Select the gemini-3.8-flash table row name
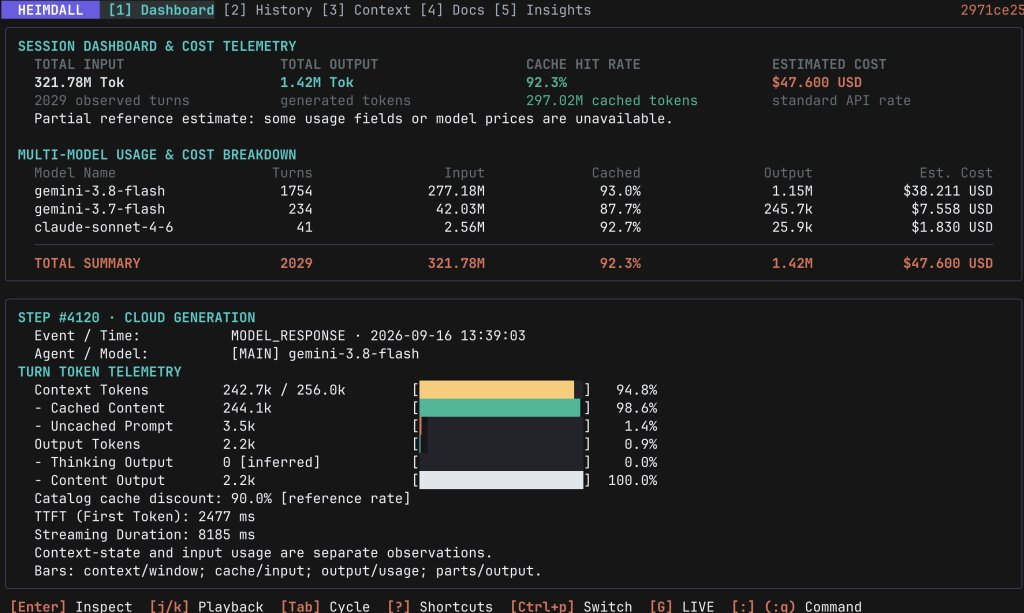The height and width of the screenshot is (613, 1024). pyautogui.click(x=100, y=191)
